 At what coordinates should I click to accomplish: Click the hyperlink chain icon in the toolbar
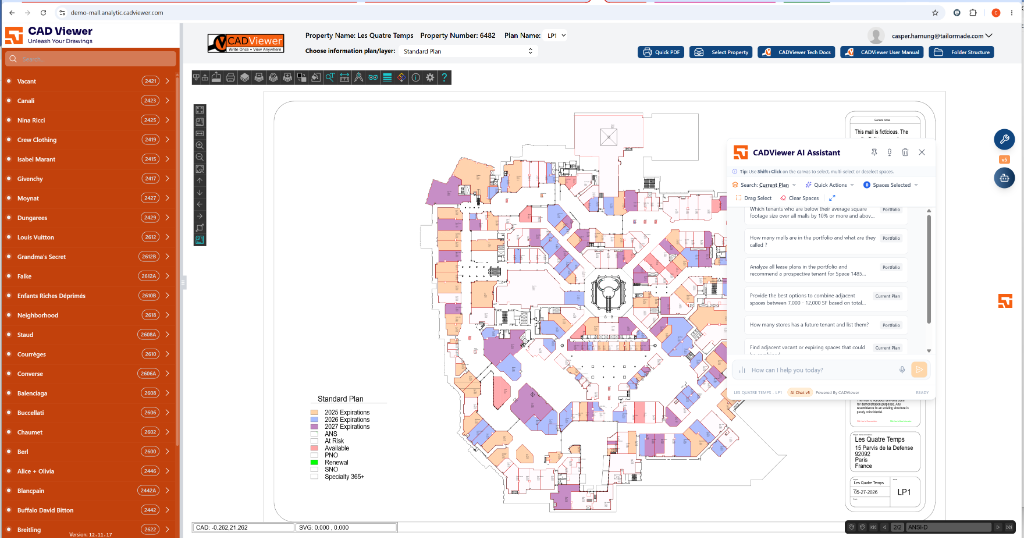373,78
